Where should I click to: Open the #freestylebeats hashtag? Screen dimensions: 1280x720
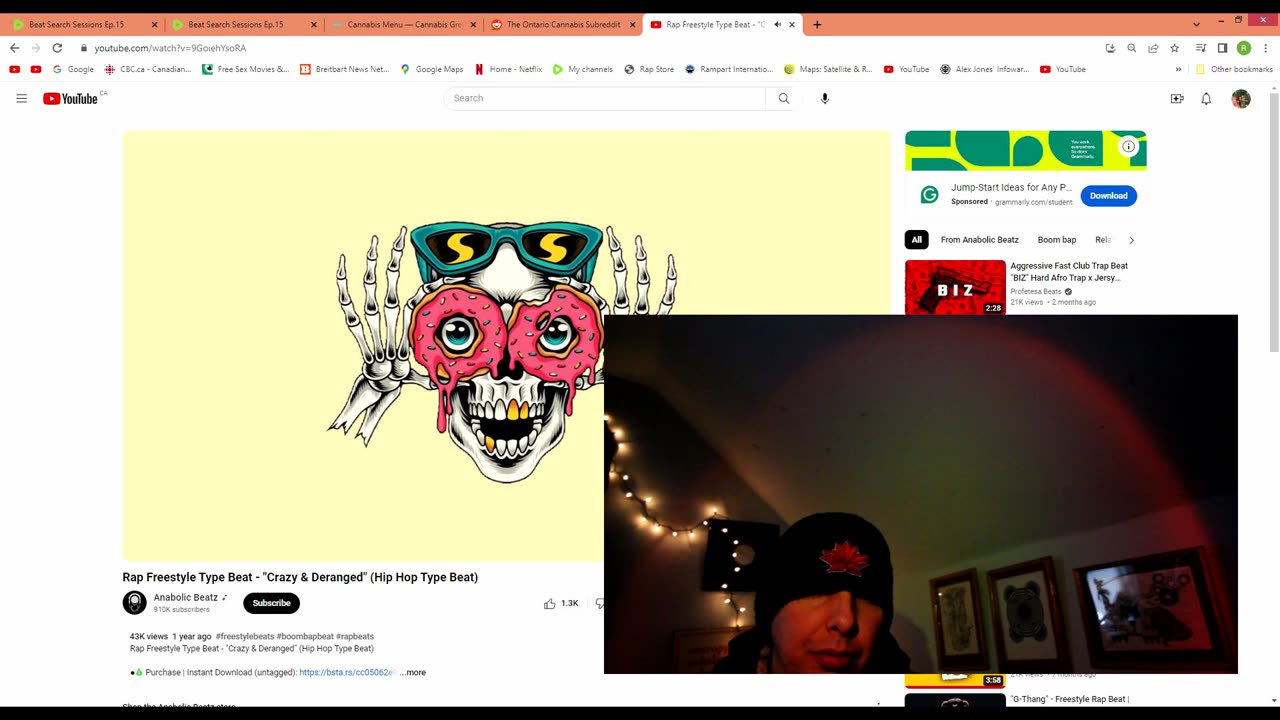[x=244, y=636]
